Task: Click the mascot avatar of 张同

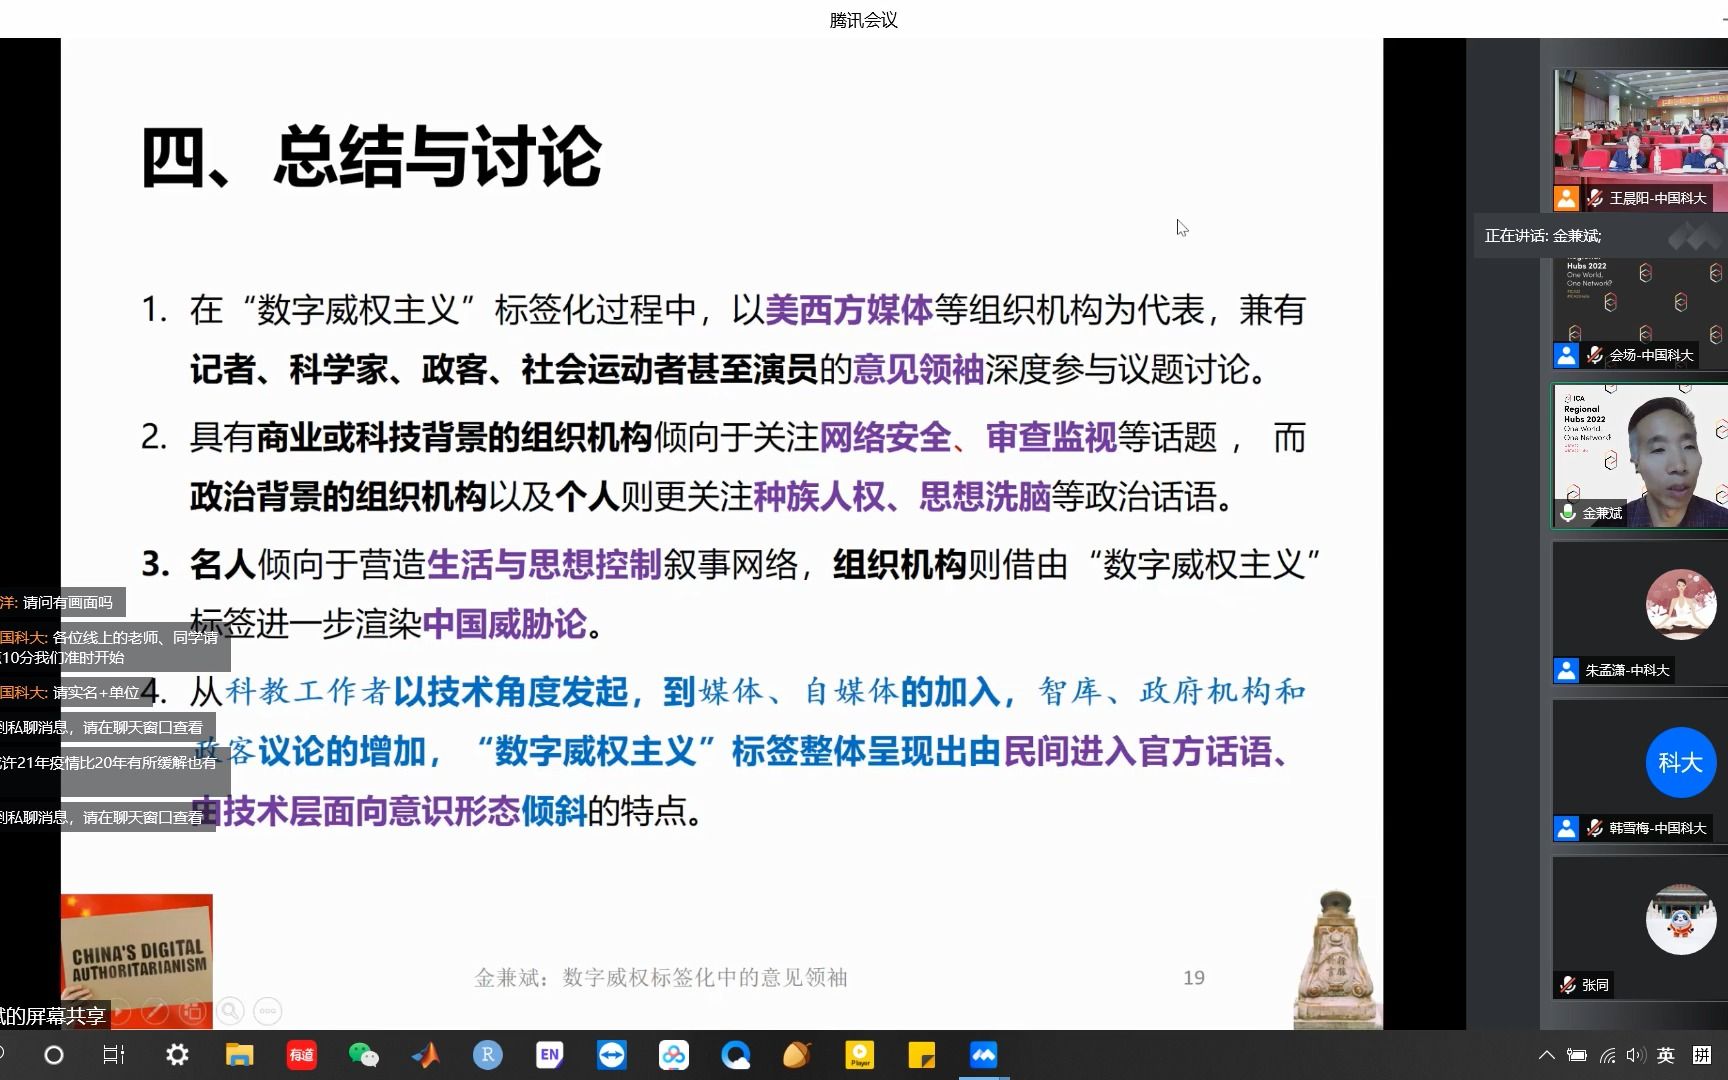Action: (1680, 920)
